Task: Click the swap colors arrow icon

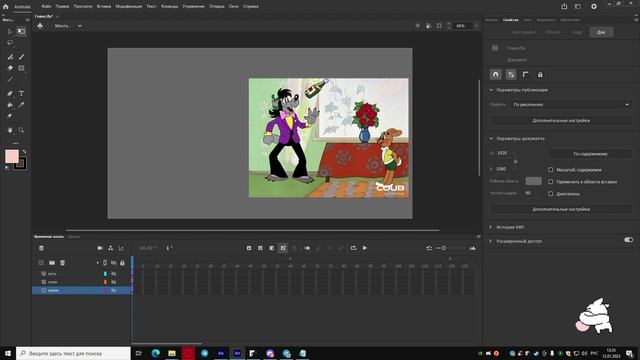Action: [24, 151]
